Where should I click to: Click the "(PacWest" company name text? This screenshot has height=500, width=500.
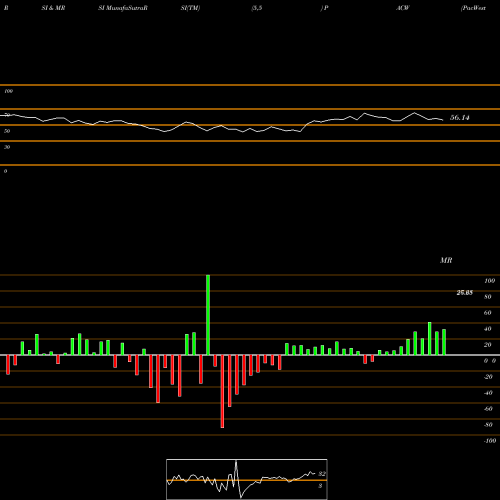(x=473, y=8)
